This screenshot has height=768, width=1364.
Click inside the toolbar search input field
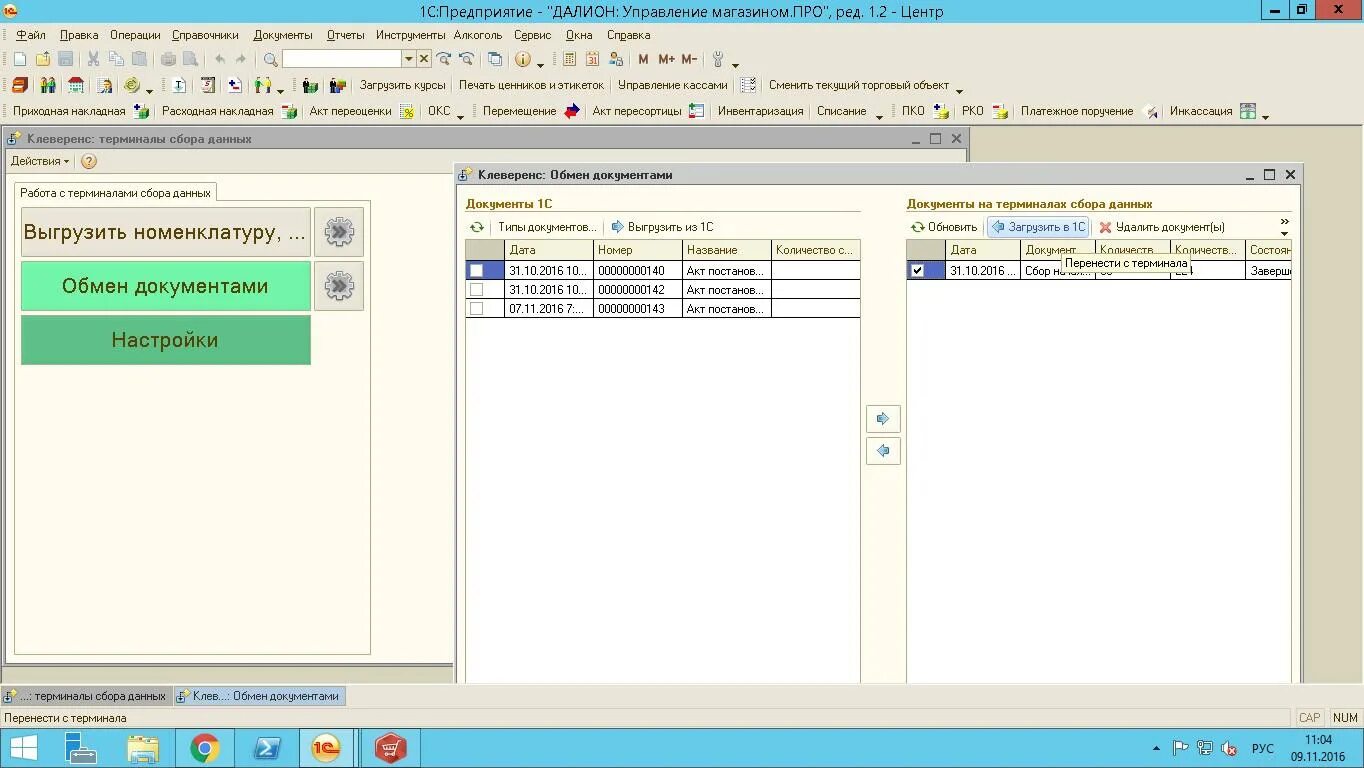(342, 59)
